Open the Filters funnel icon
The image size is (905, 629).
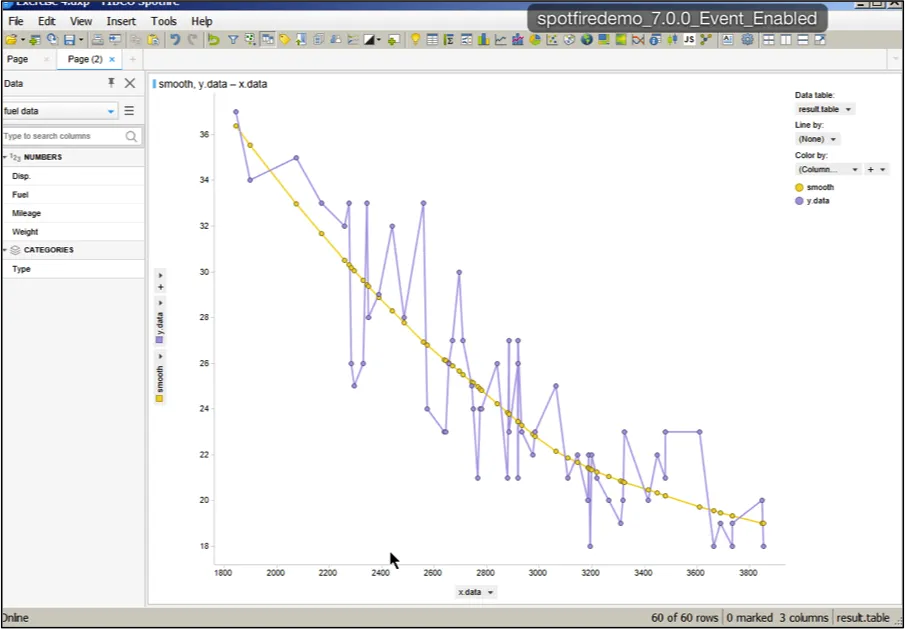tap(233, 40)
